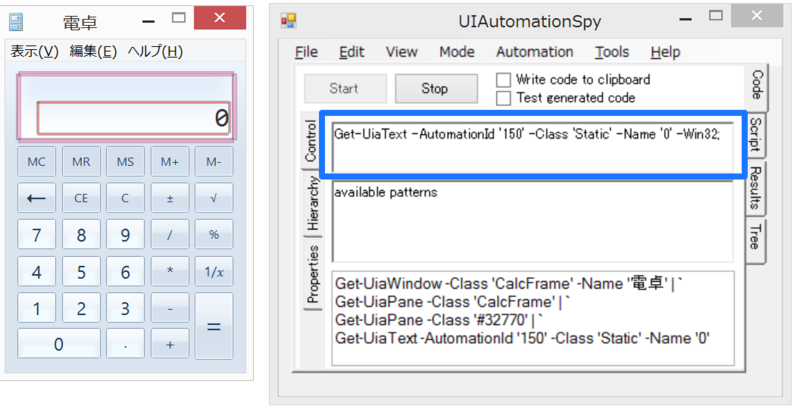Open the Mode menu
This screenshot has height=409, width=800.
tap(457, 52)
